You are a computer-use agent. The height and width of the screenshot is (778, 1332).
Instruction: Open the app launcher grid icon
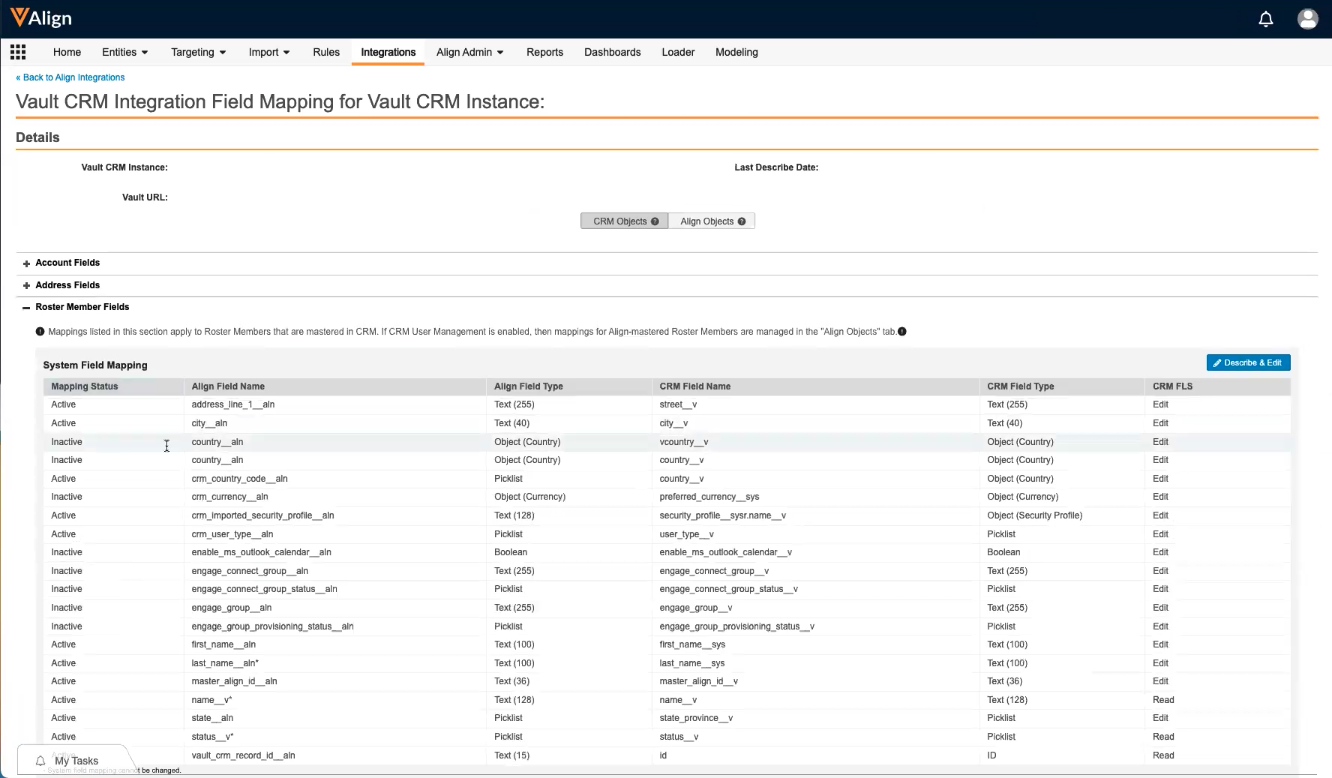(x=18, y=52)
